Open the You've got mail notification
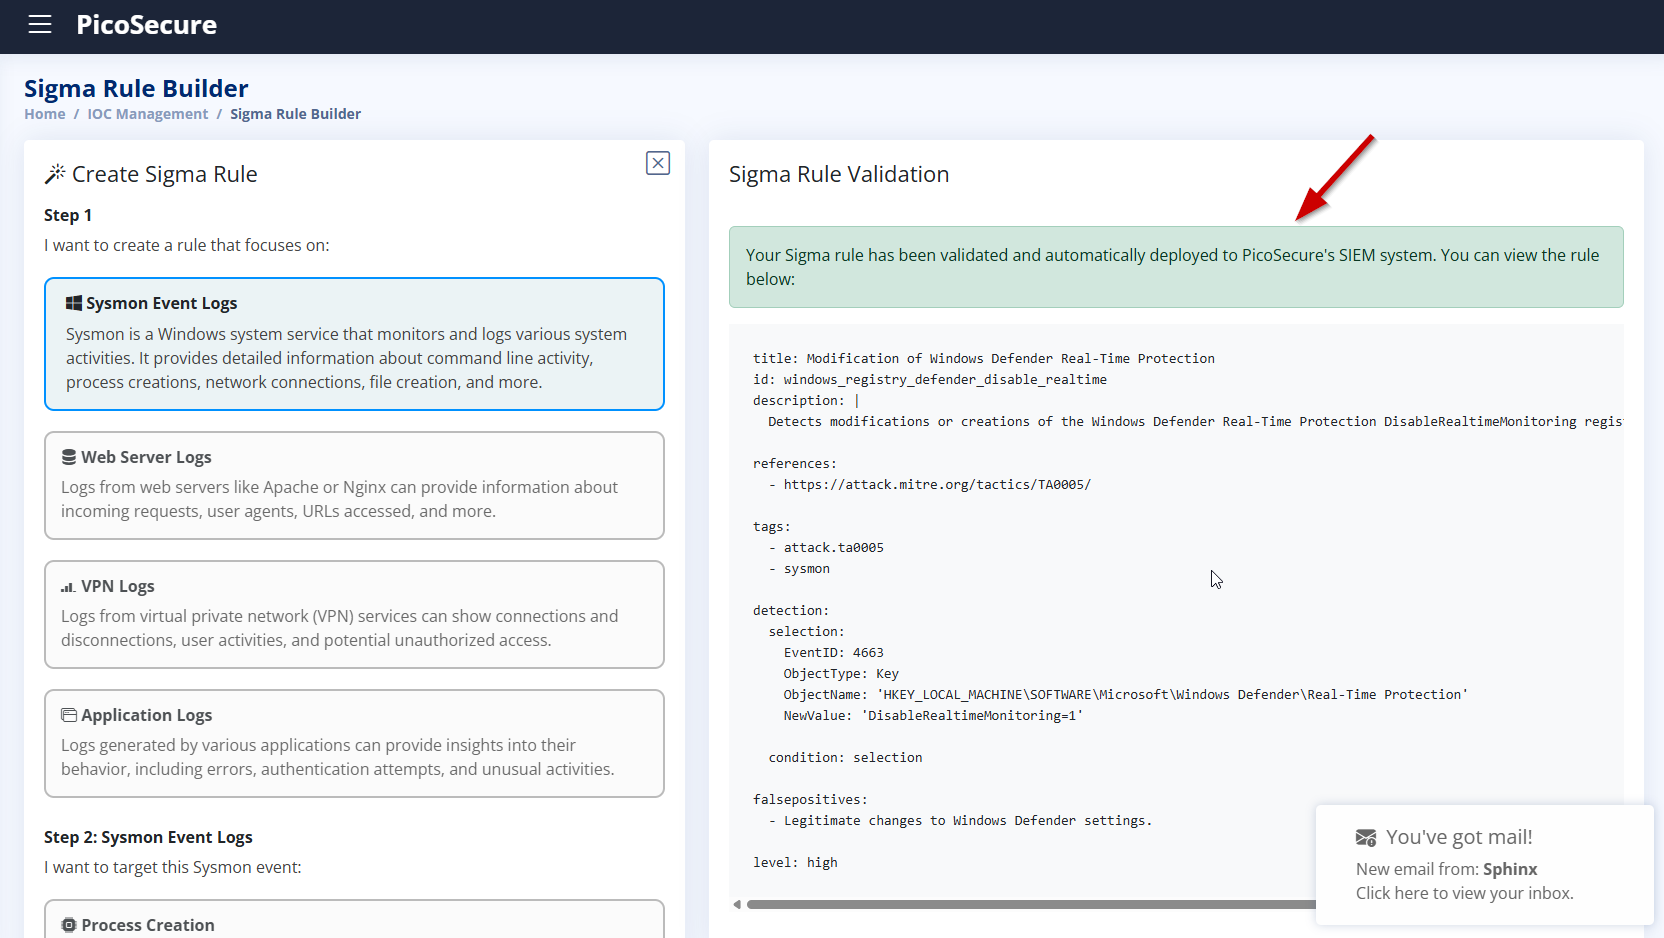 (1484, 865)
